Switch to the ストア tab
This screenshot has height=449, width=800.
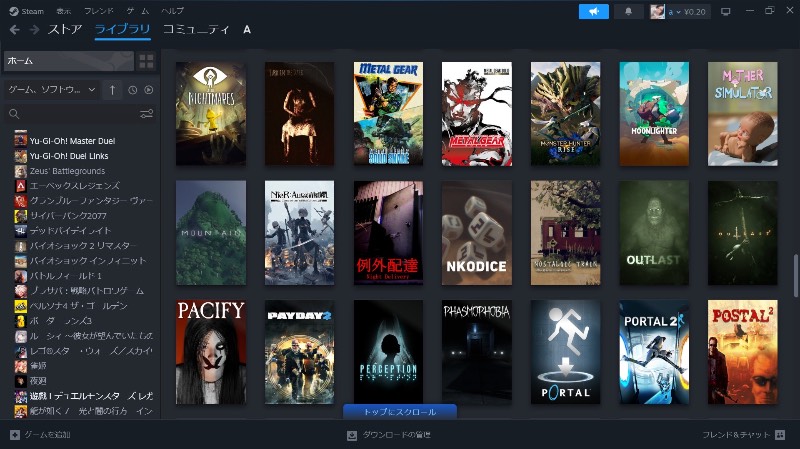[x=65, y=30]
